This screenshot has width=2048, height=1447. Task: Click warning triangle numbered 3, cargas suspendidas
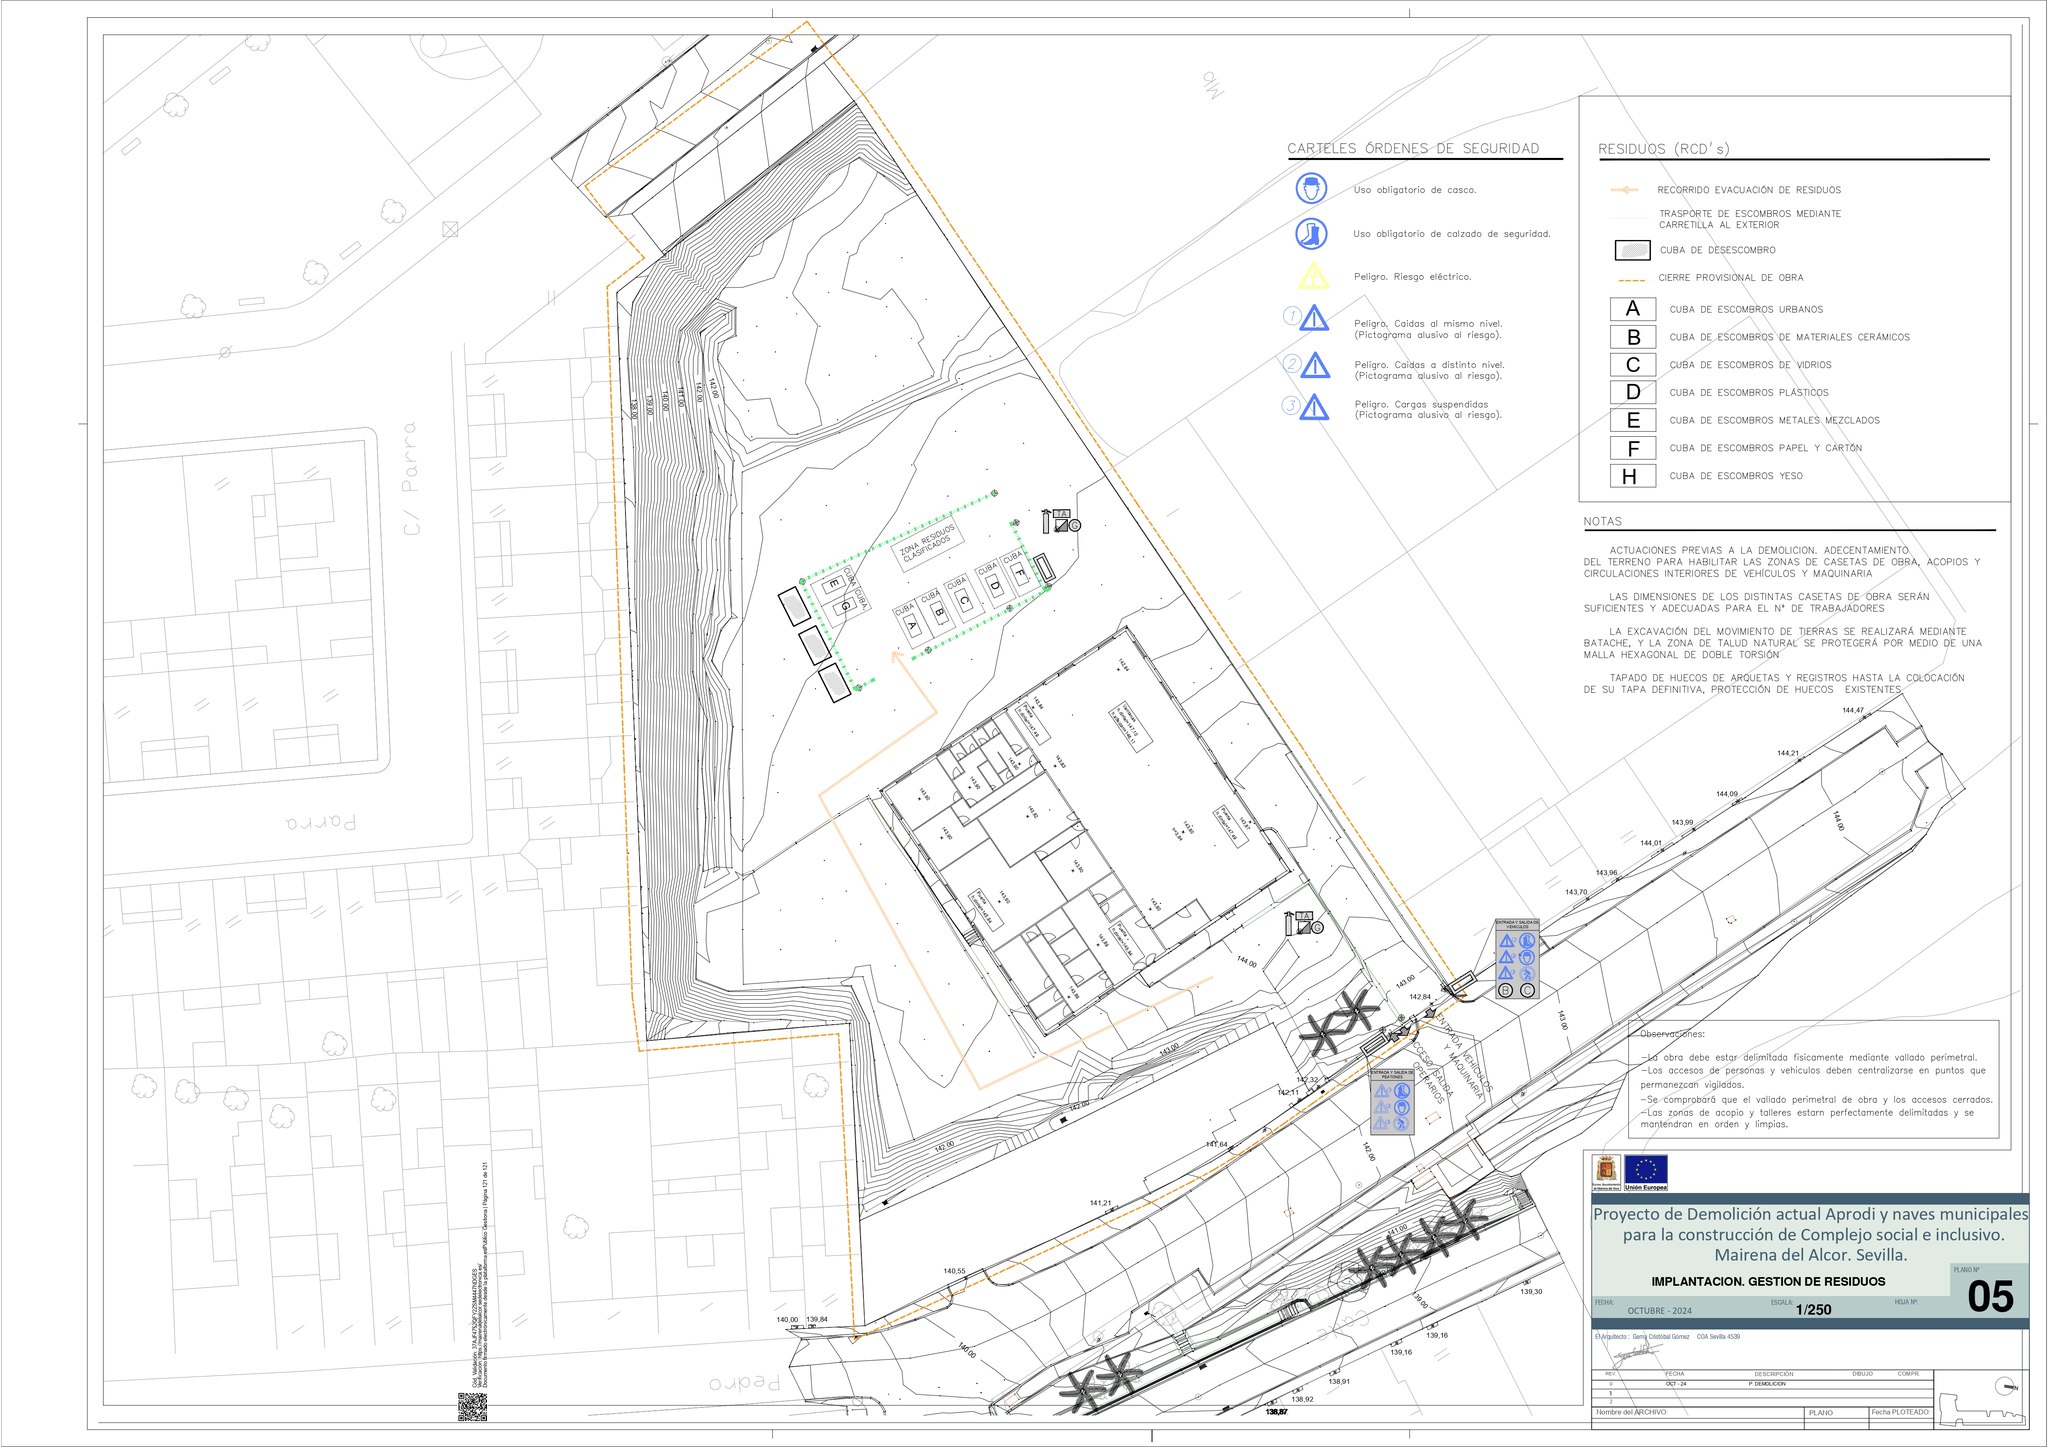pos(1314,407)
